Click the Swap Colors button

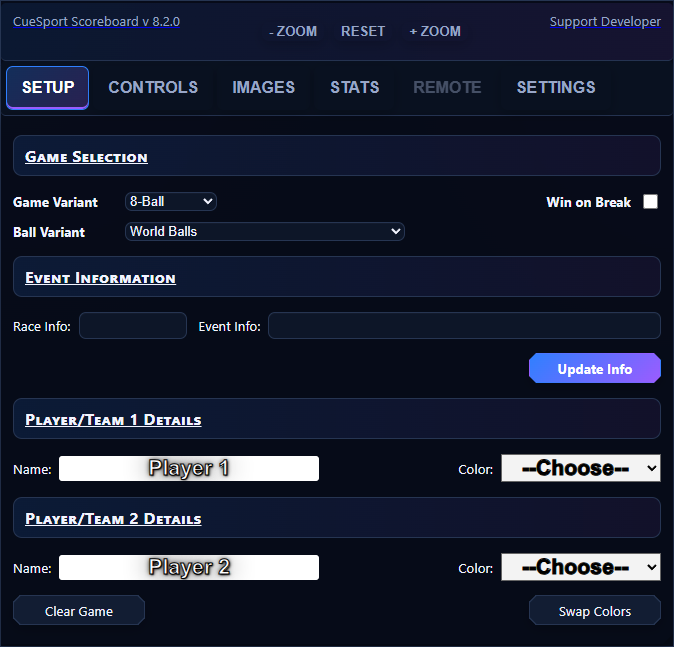594,610
